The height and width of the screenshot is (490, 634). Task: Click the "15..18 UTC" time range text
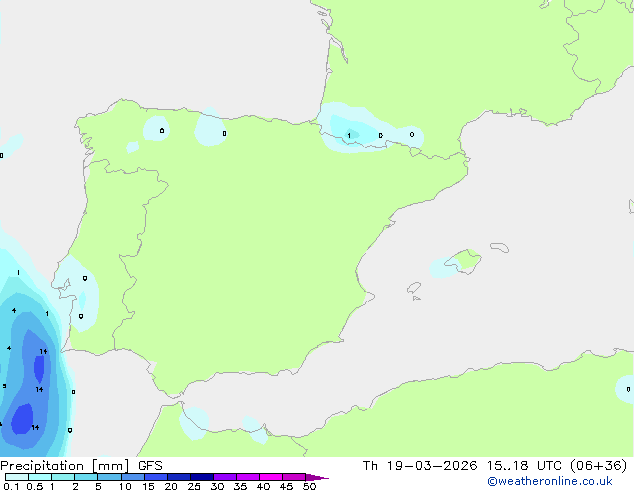click(x=524, y=466)
